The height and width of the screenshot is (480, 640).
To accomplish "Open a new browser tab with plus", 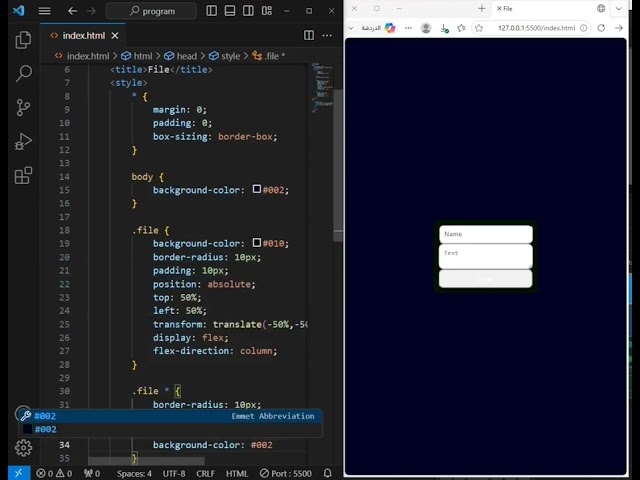I will point(482,8).
